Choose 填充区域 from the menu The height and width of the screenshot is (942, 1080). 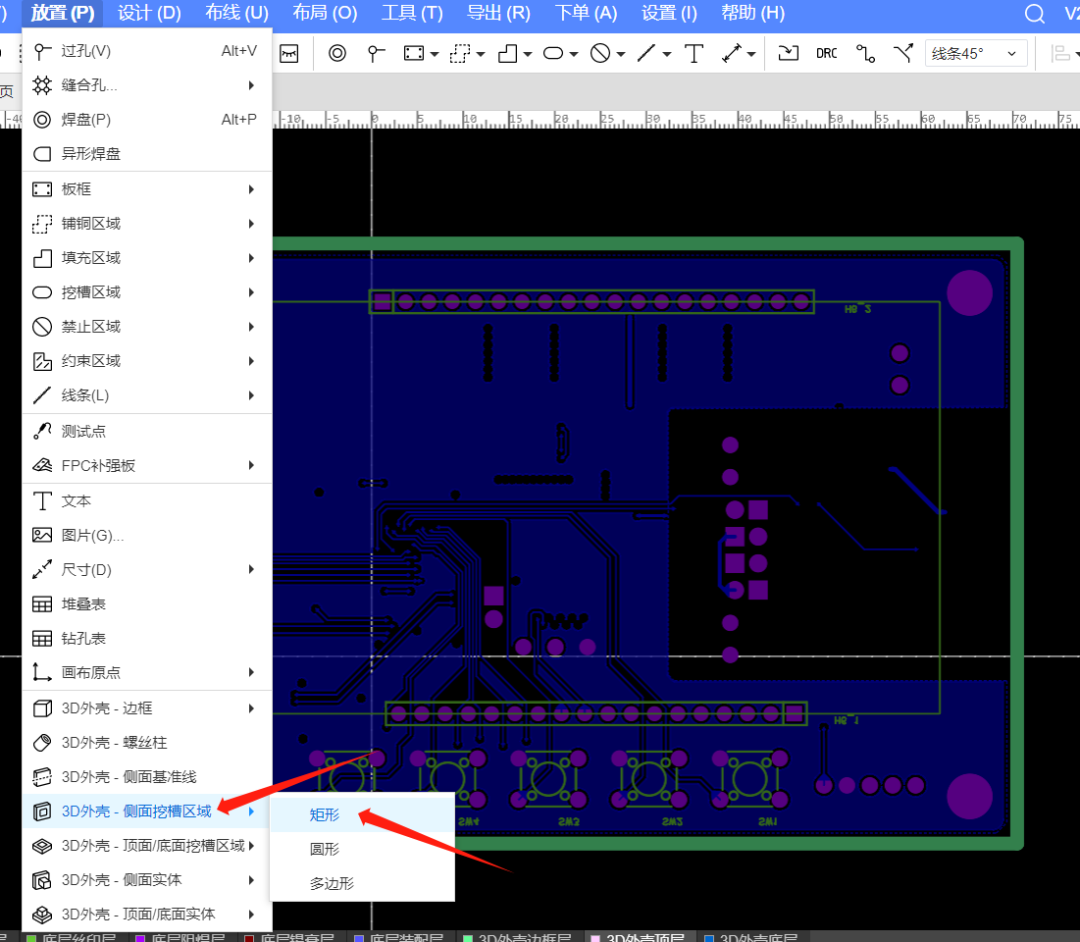tap(147, 258)
